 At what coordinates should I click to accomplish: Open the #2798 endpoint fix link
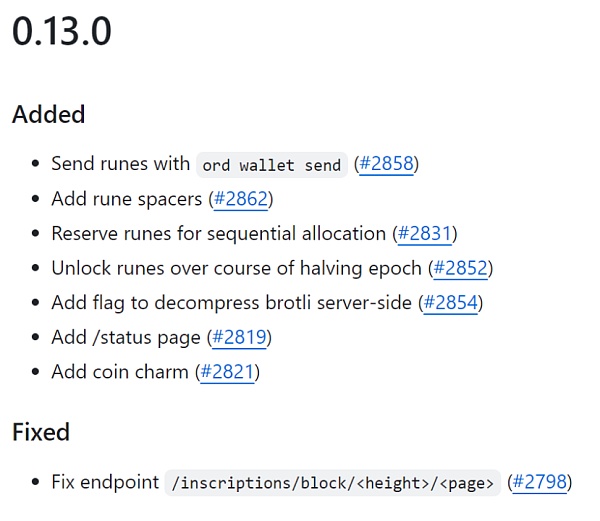pyautogui.click(x=540, y=482)
